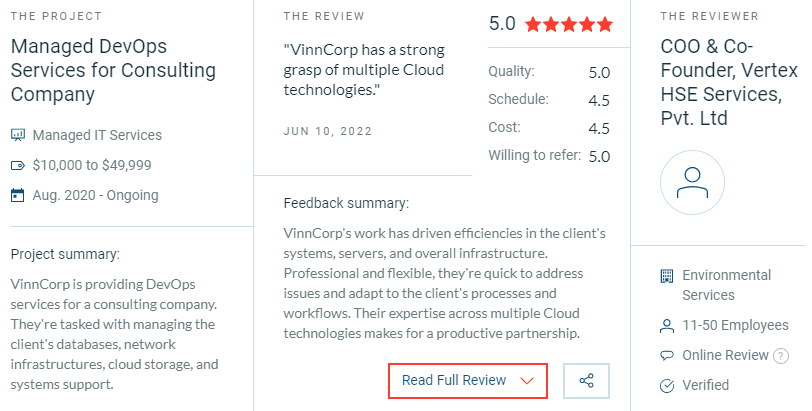Click the person icon beside 11-50 Employees
Screen dimensions: 812x411
point(667,326)
